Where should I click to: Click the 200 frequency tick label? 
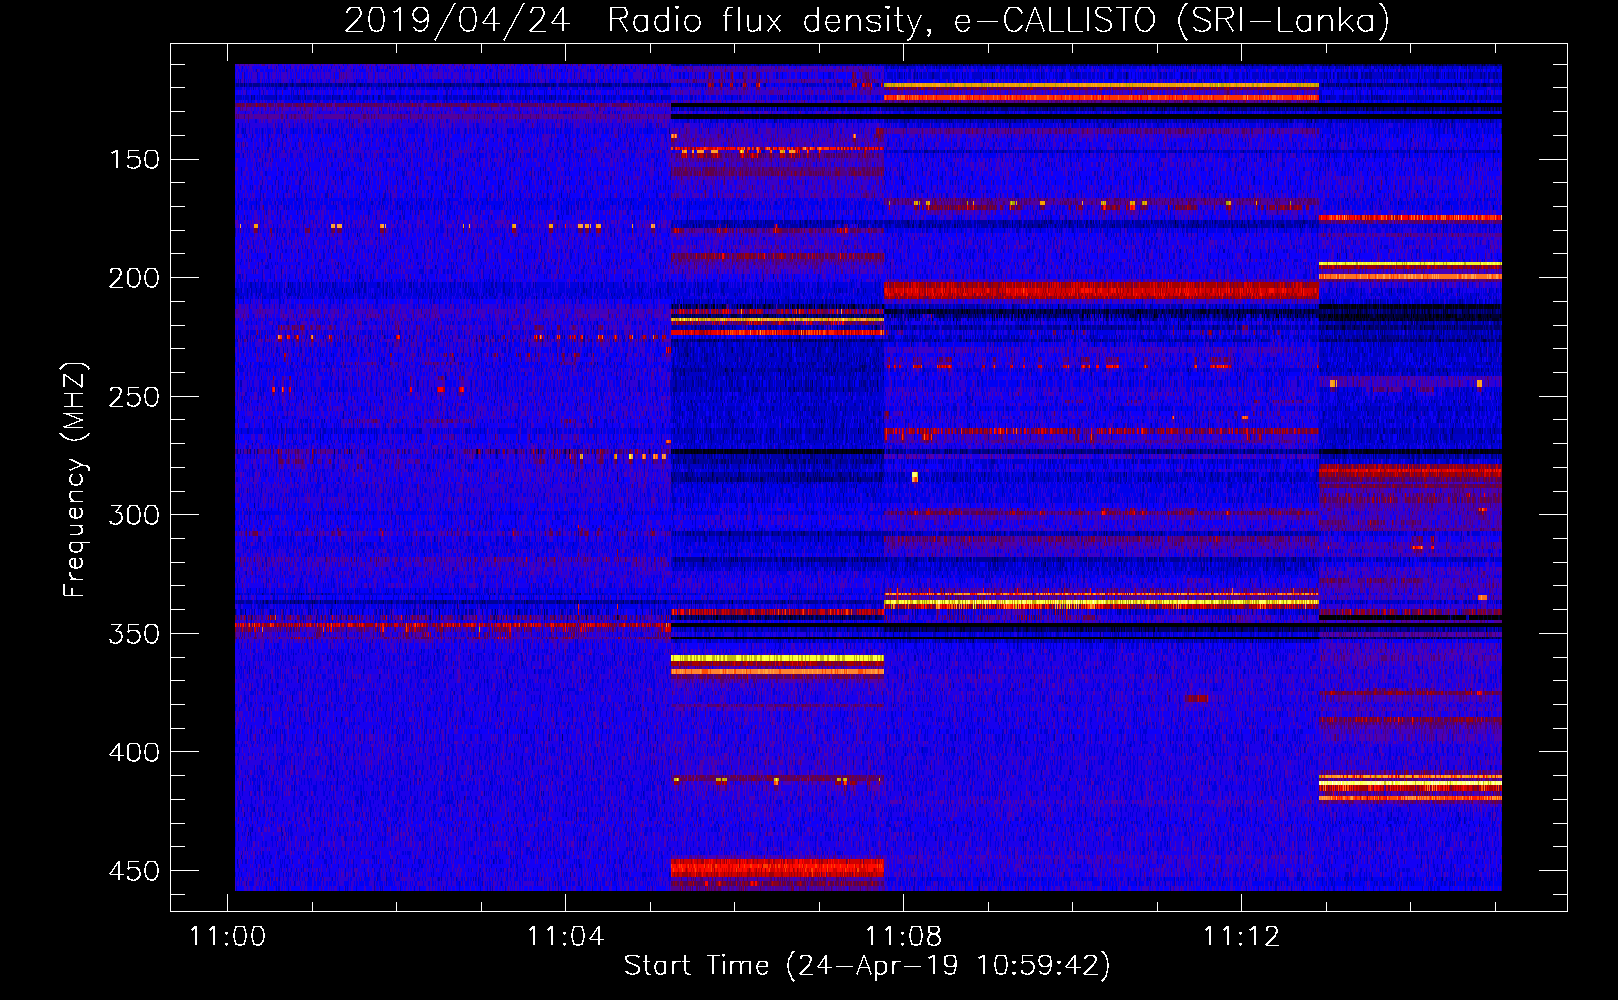pos(134,278)
